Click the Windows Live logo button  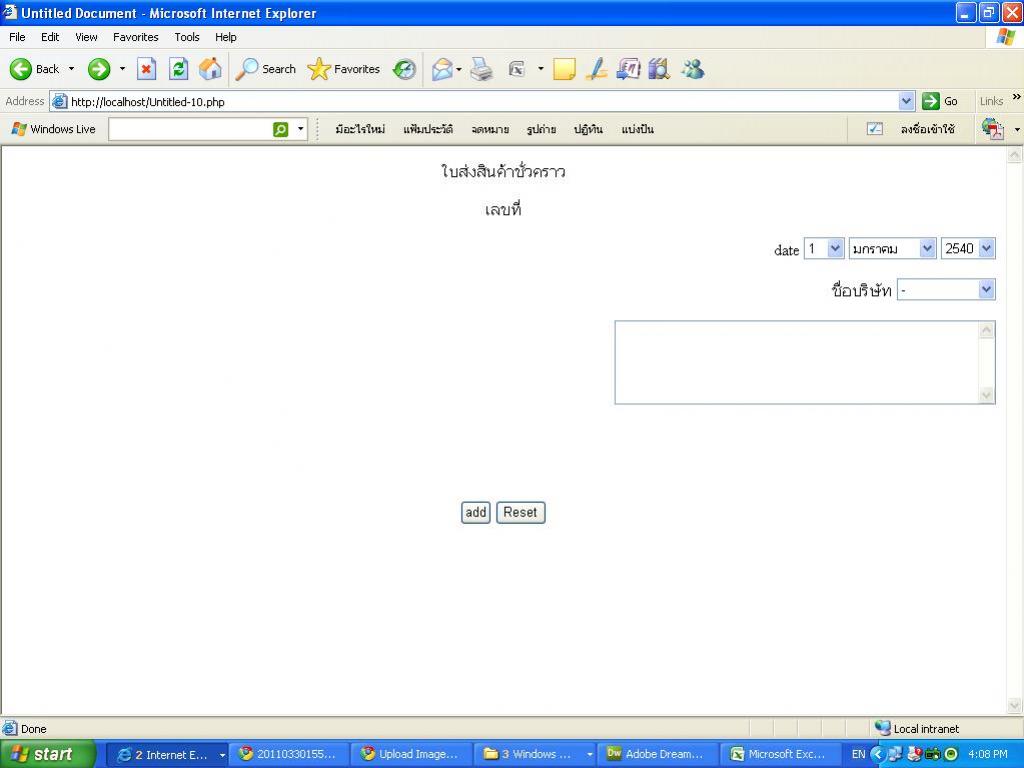[53, 129]
